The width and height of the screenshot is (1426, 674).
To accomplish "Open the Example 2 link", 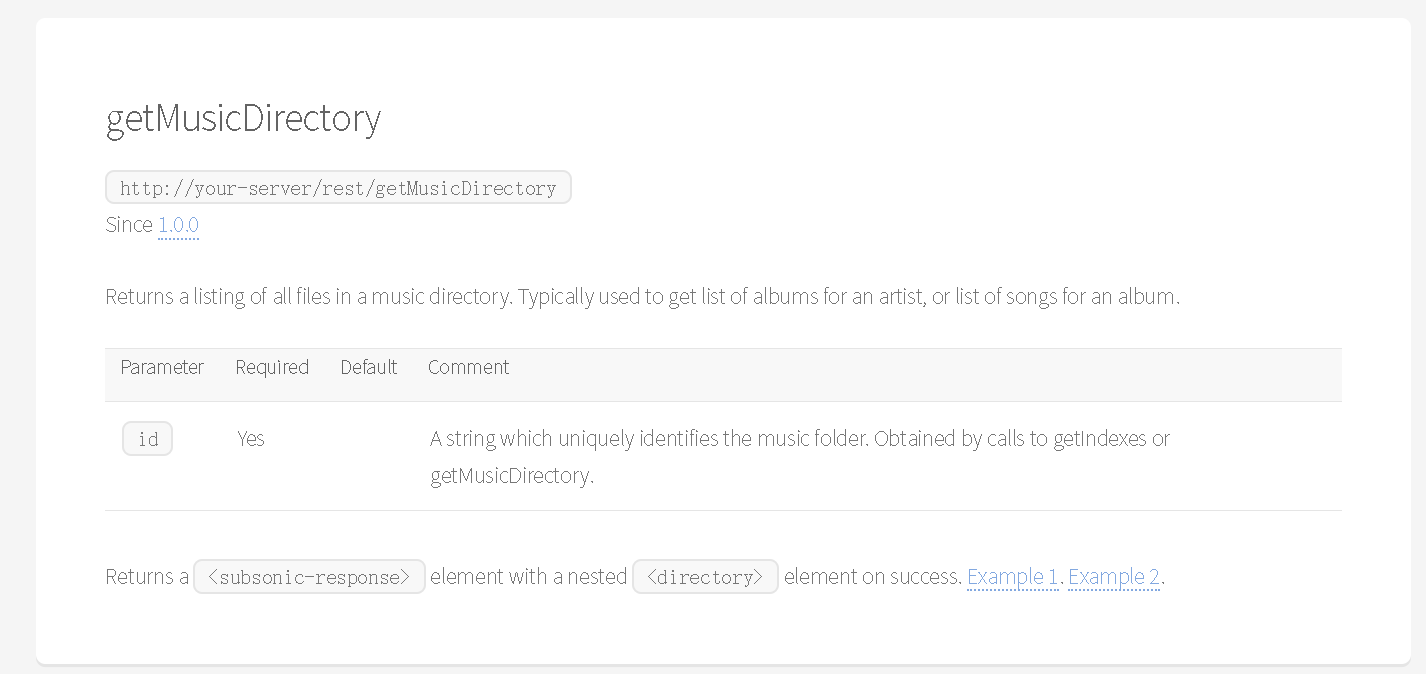I will point(1114,577).
